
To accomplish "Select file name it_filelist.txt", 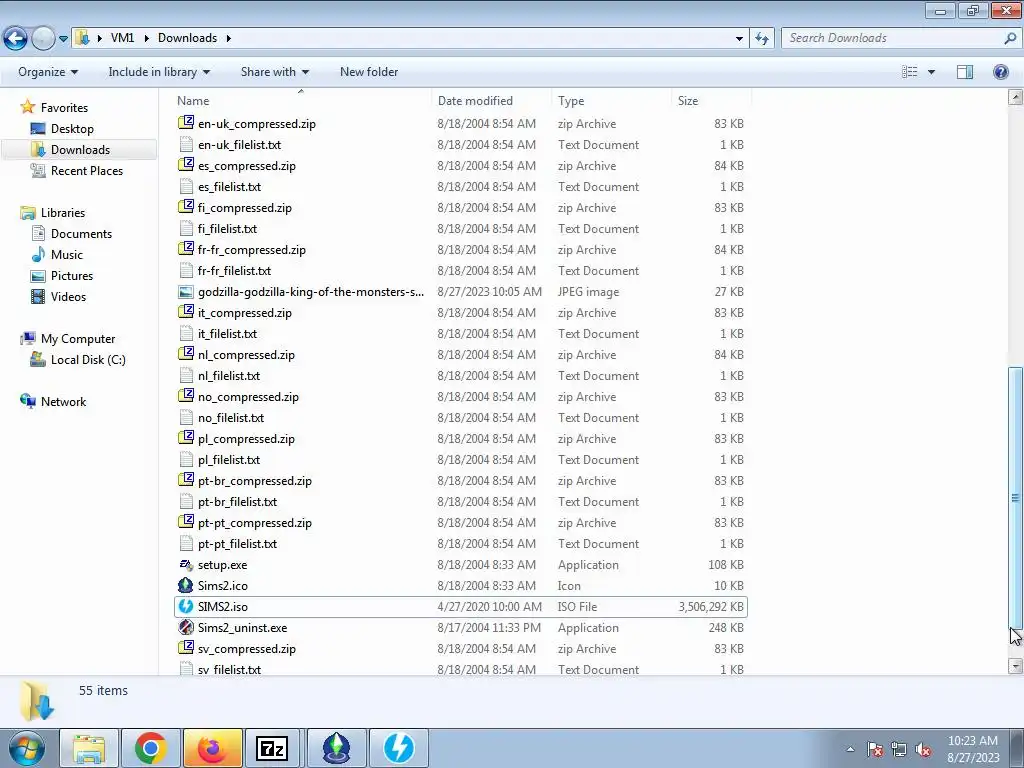I will 227,334.
